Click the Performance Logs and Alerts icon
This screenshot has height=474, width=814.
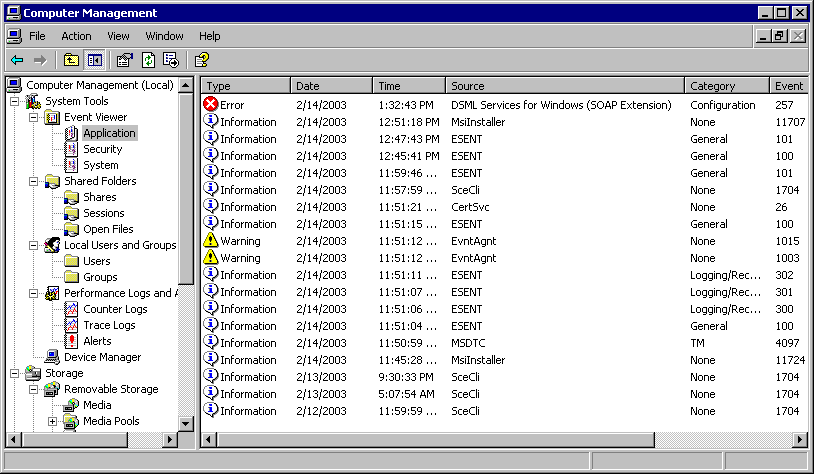click(52, 293)
